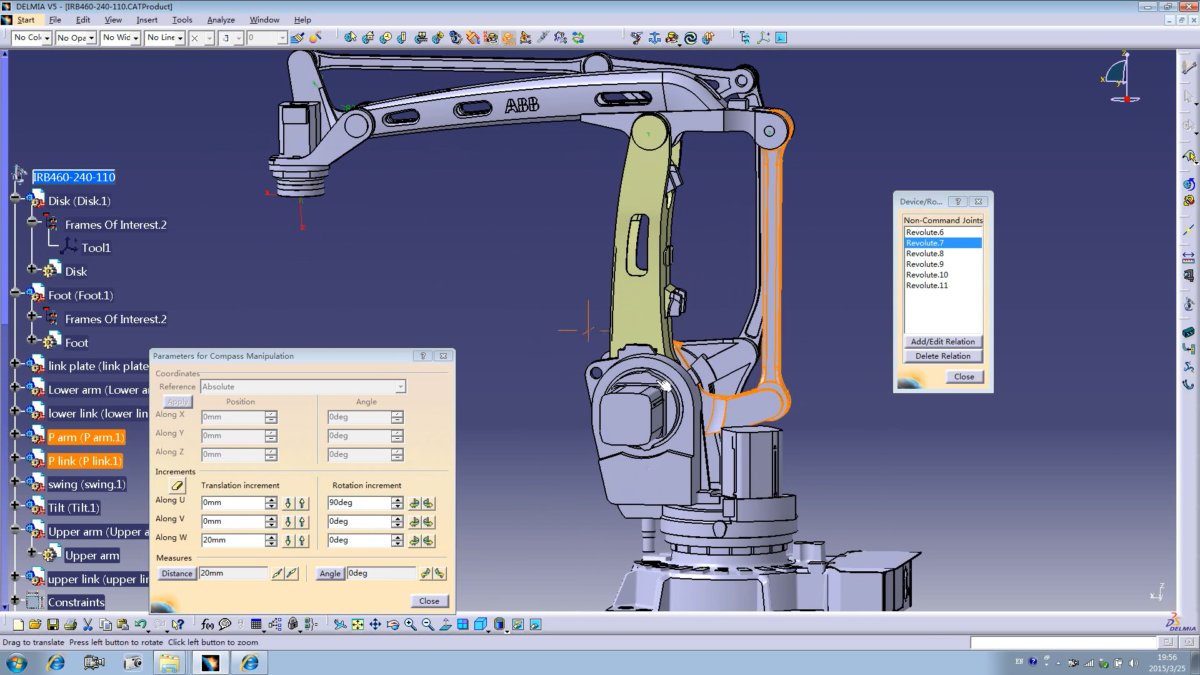The image size is (1200, 675).
Task: Select the Pan view tool
Action: pos(375,624)
